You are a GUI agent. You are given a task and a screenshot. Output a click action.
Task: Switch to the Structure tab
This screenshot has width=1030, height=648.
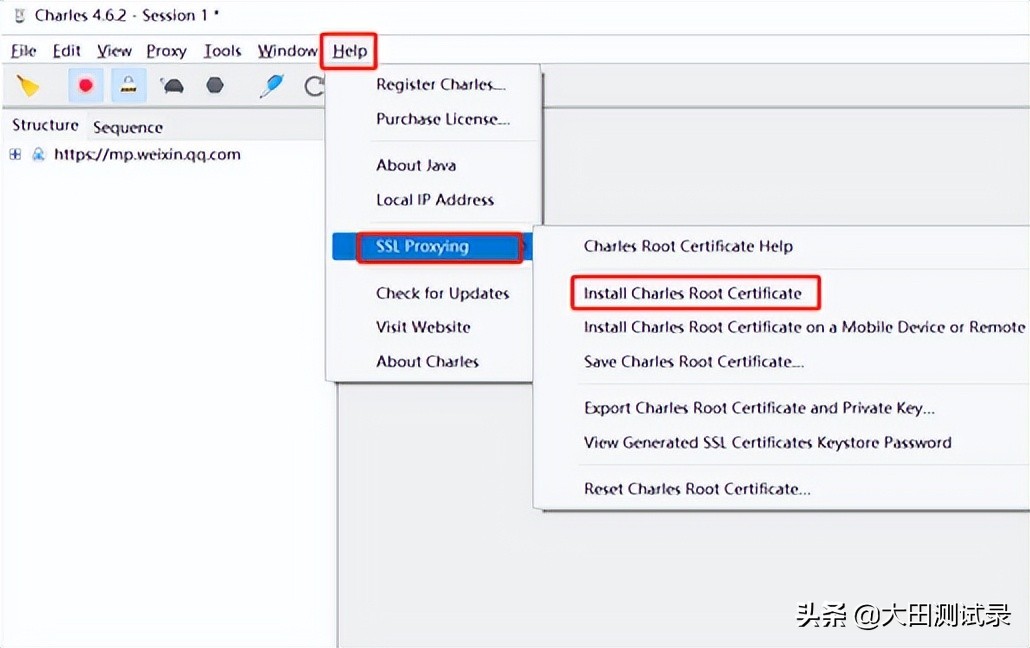click(45, 125)
